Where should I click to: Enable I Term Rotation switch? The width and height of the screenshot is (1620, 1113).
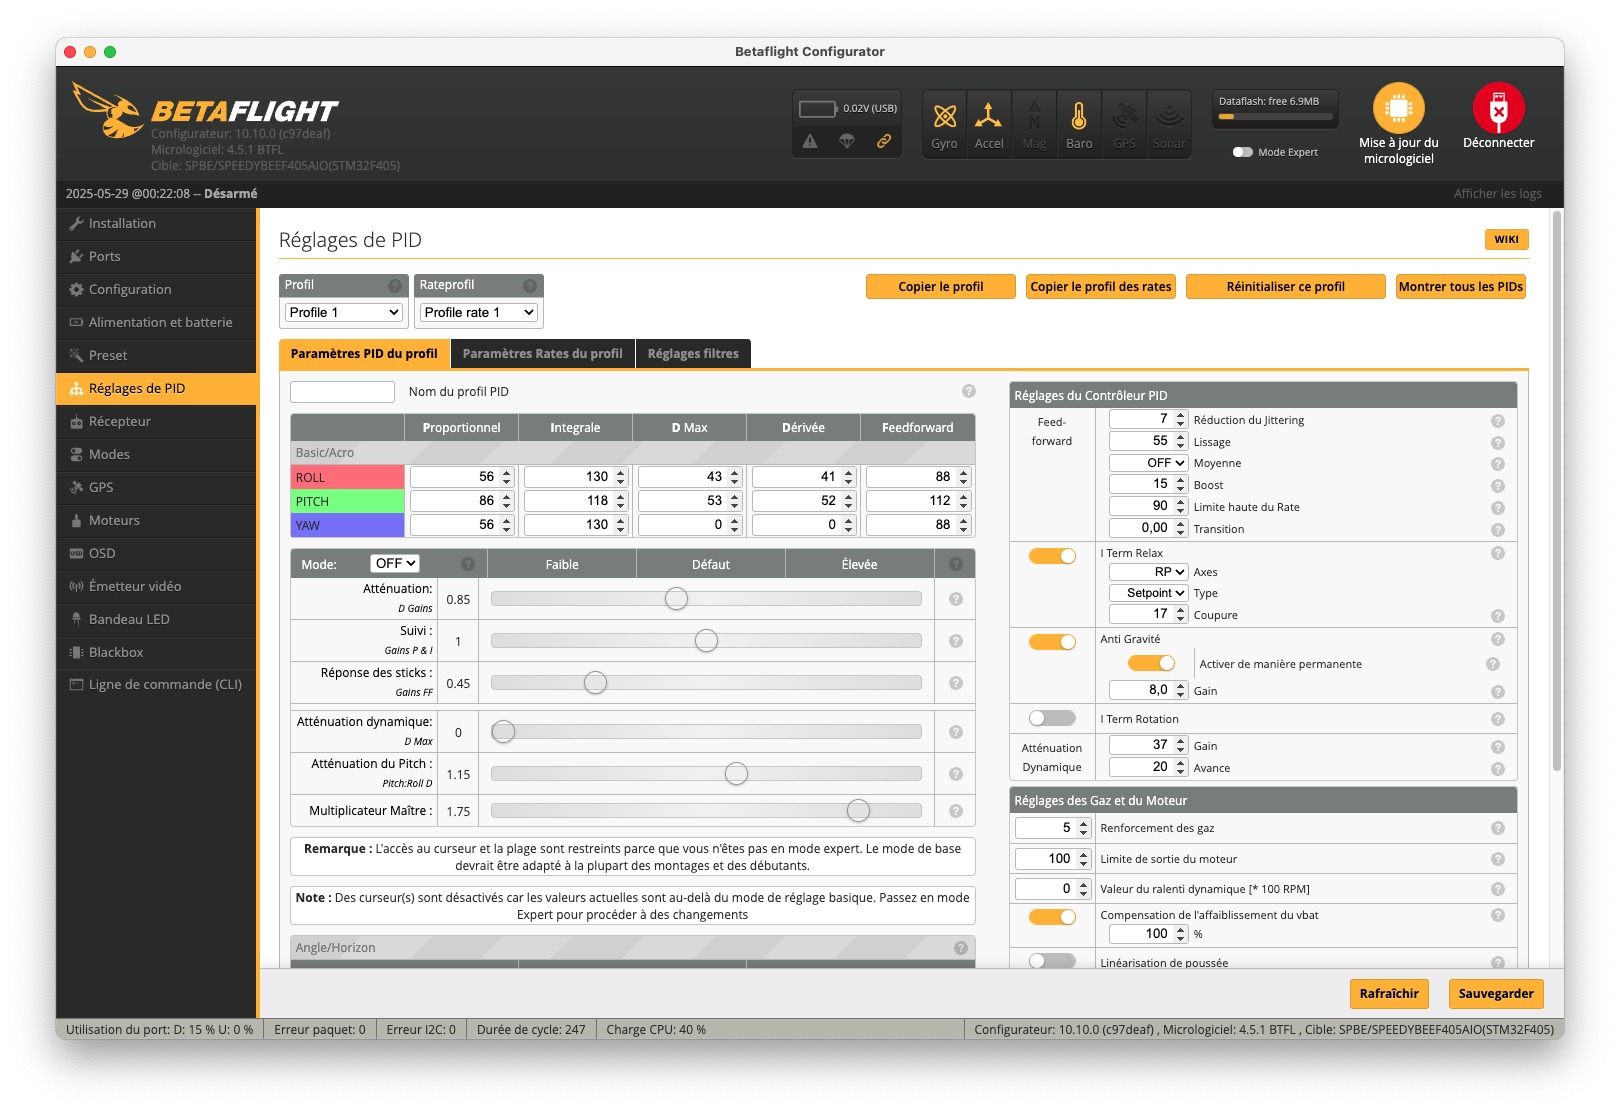pos(1052,718)
